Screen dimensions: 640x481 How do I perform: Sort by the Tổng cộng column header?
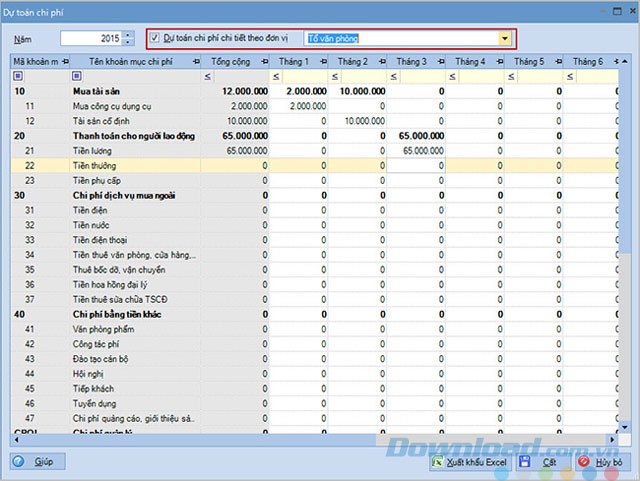pos(235,62)
